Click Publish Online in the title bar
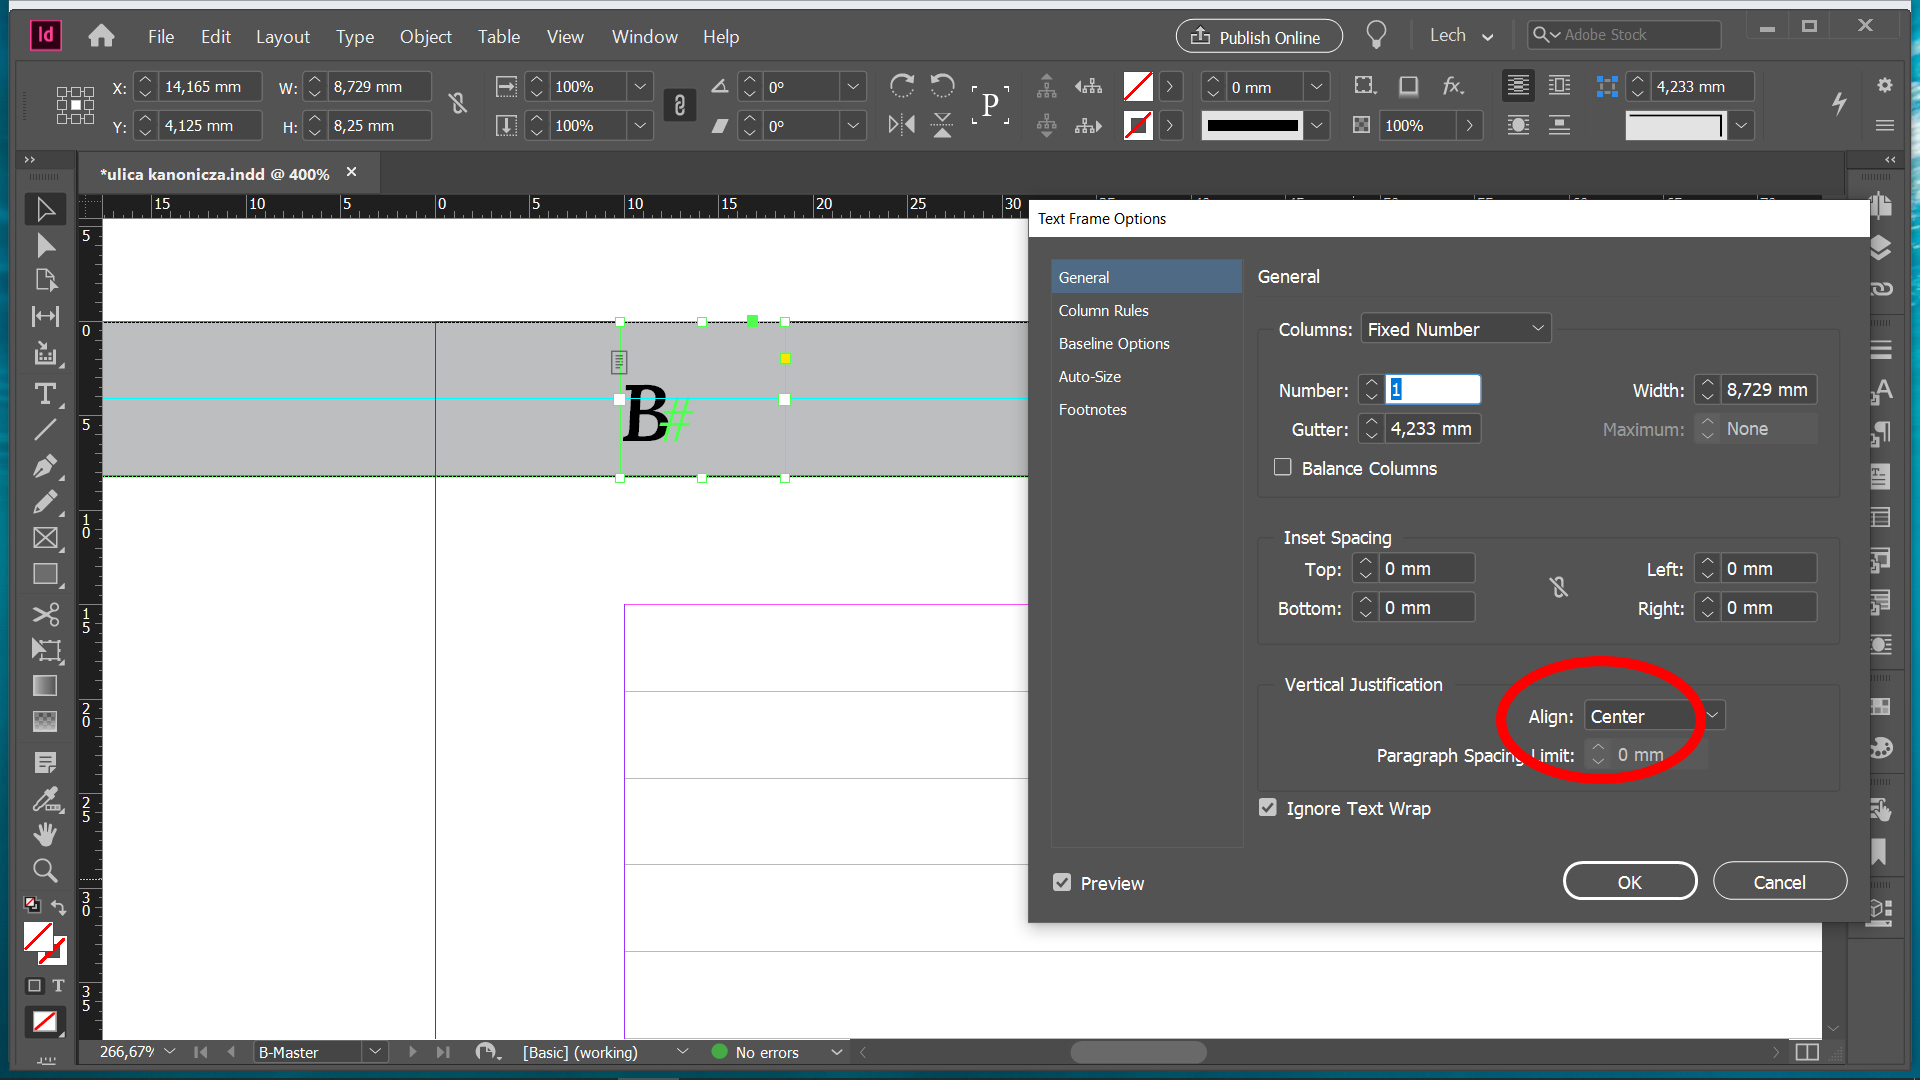Screen dimensions: 1920x1080 pos(1258,35)
